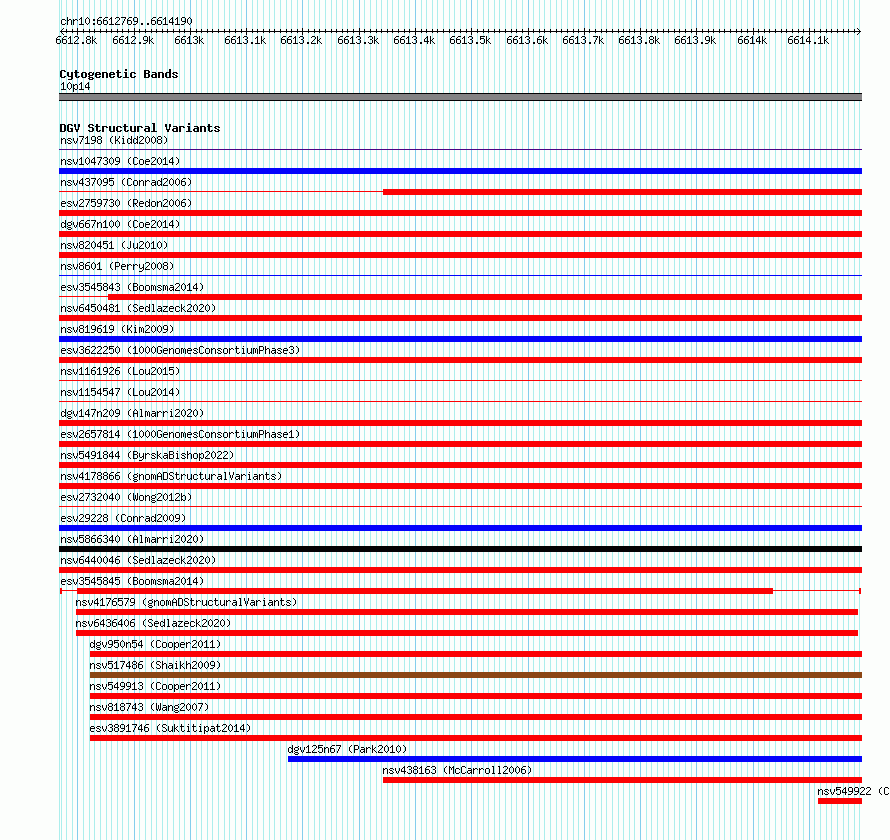This screenshot has width=890, height=840.
Task: Open nsv6436406 (Sedlazeck2020) variant label
Action: [153, 623]
